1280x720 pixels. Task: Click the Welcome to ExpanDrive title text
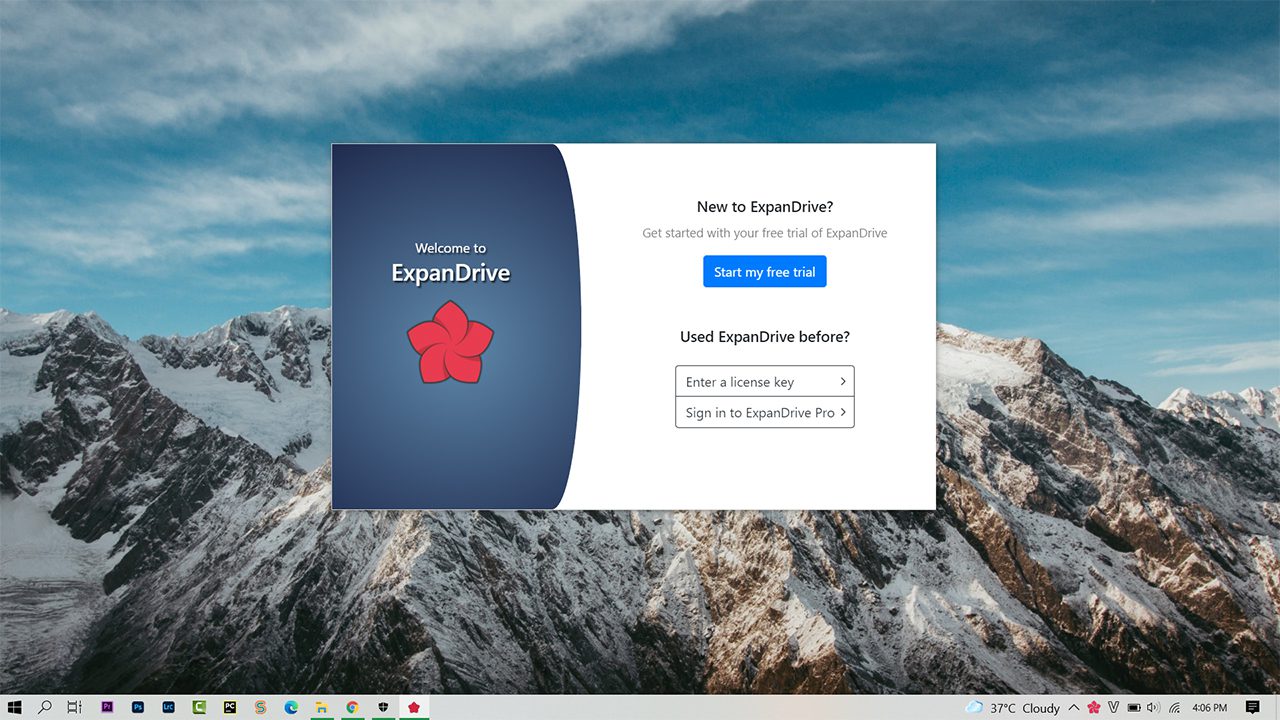pyautogui.click(x=450, y=263)
